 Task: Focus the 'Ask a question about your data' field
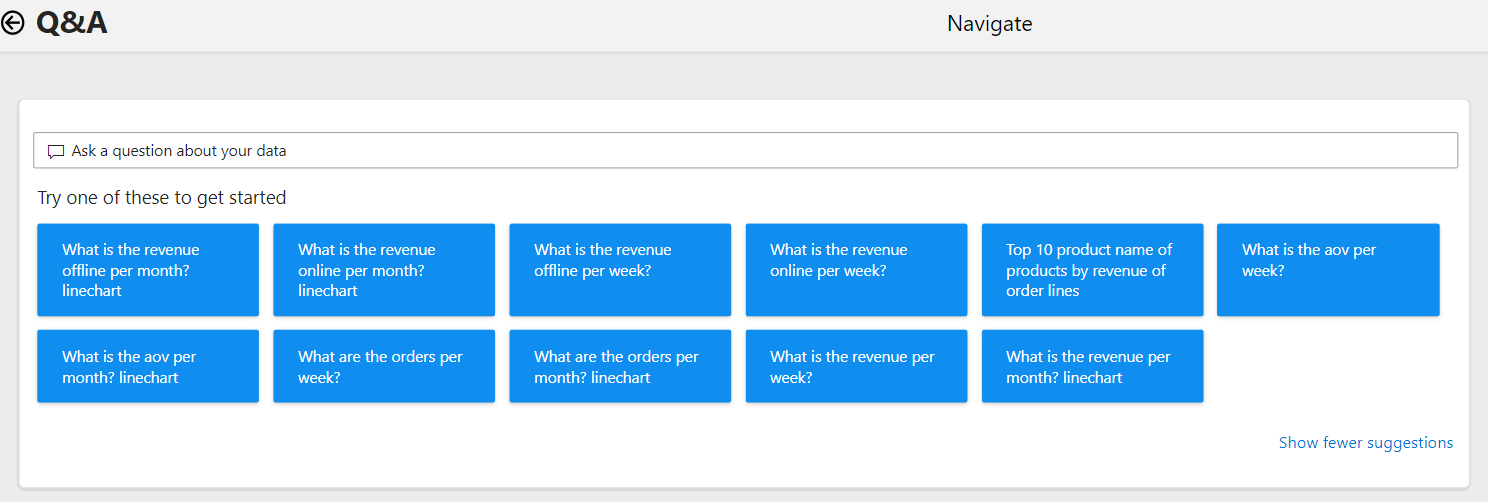745,151
